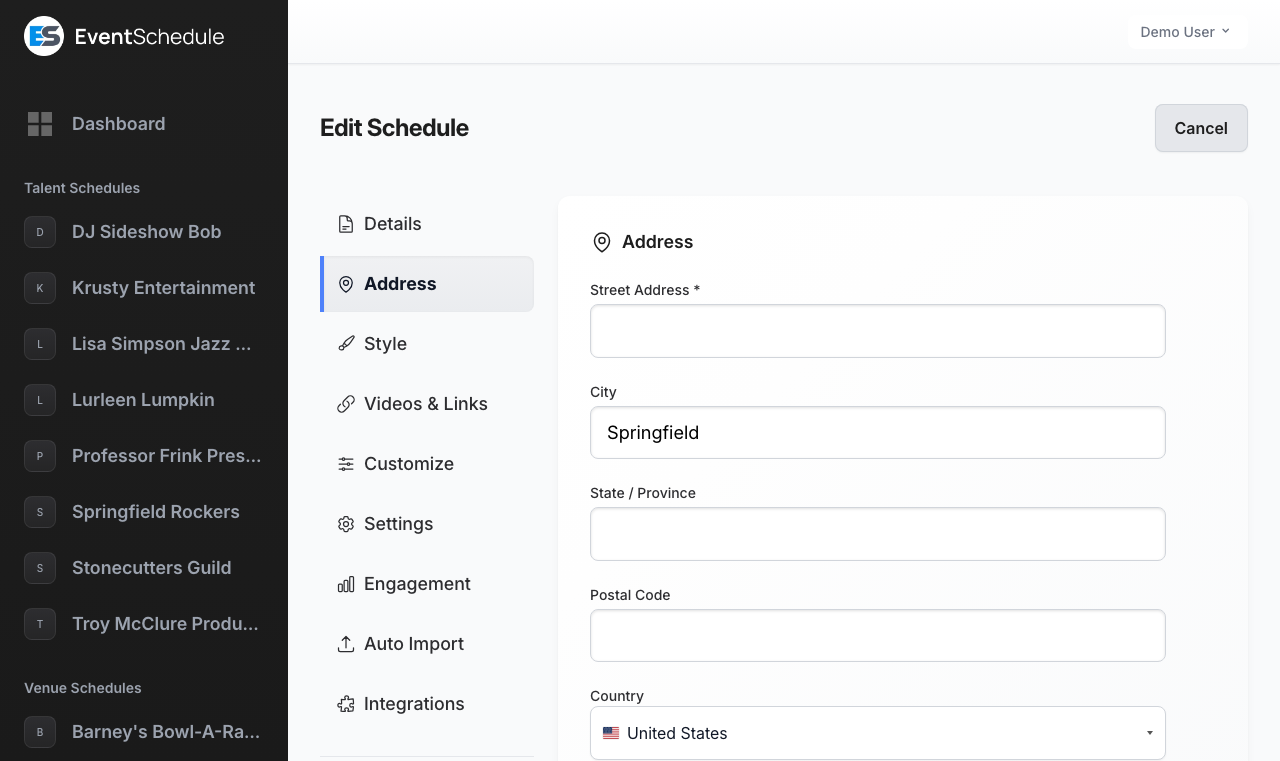
Task: Click the Videos & Links chain icon
Action: point(346,404)
